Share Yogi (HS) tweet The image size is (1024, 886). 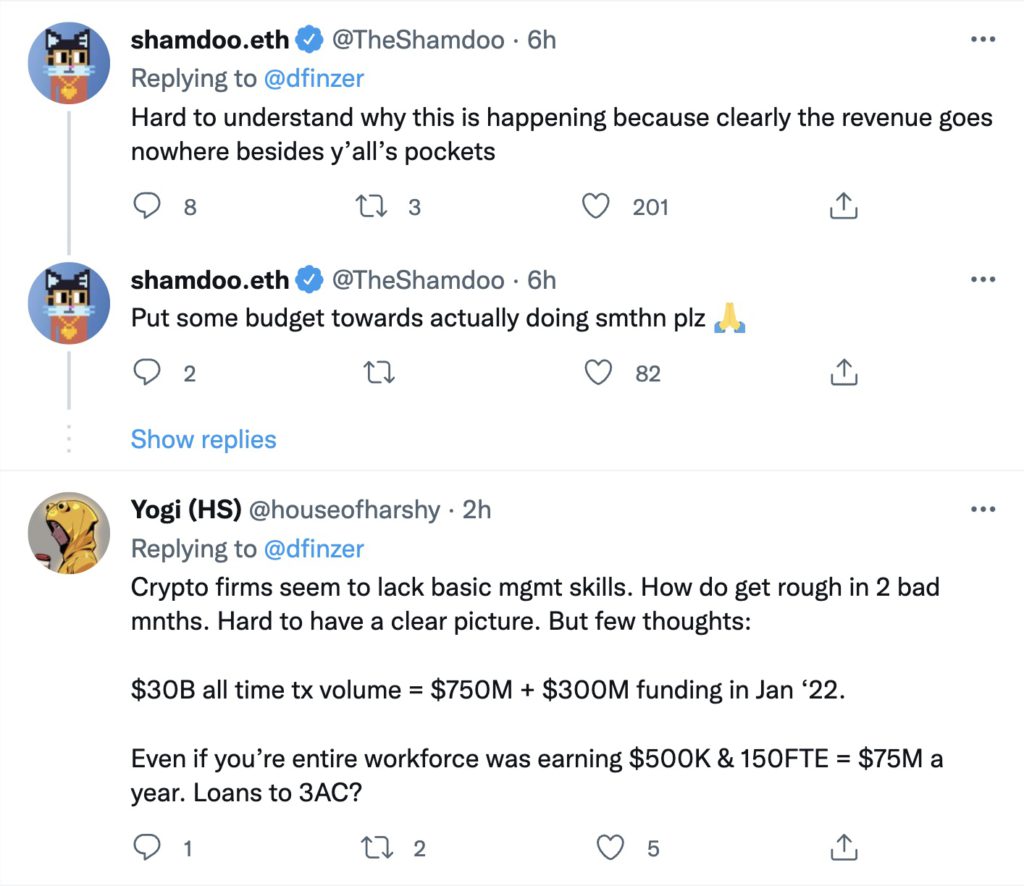(843, 848)
